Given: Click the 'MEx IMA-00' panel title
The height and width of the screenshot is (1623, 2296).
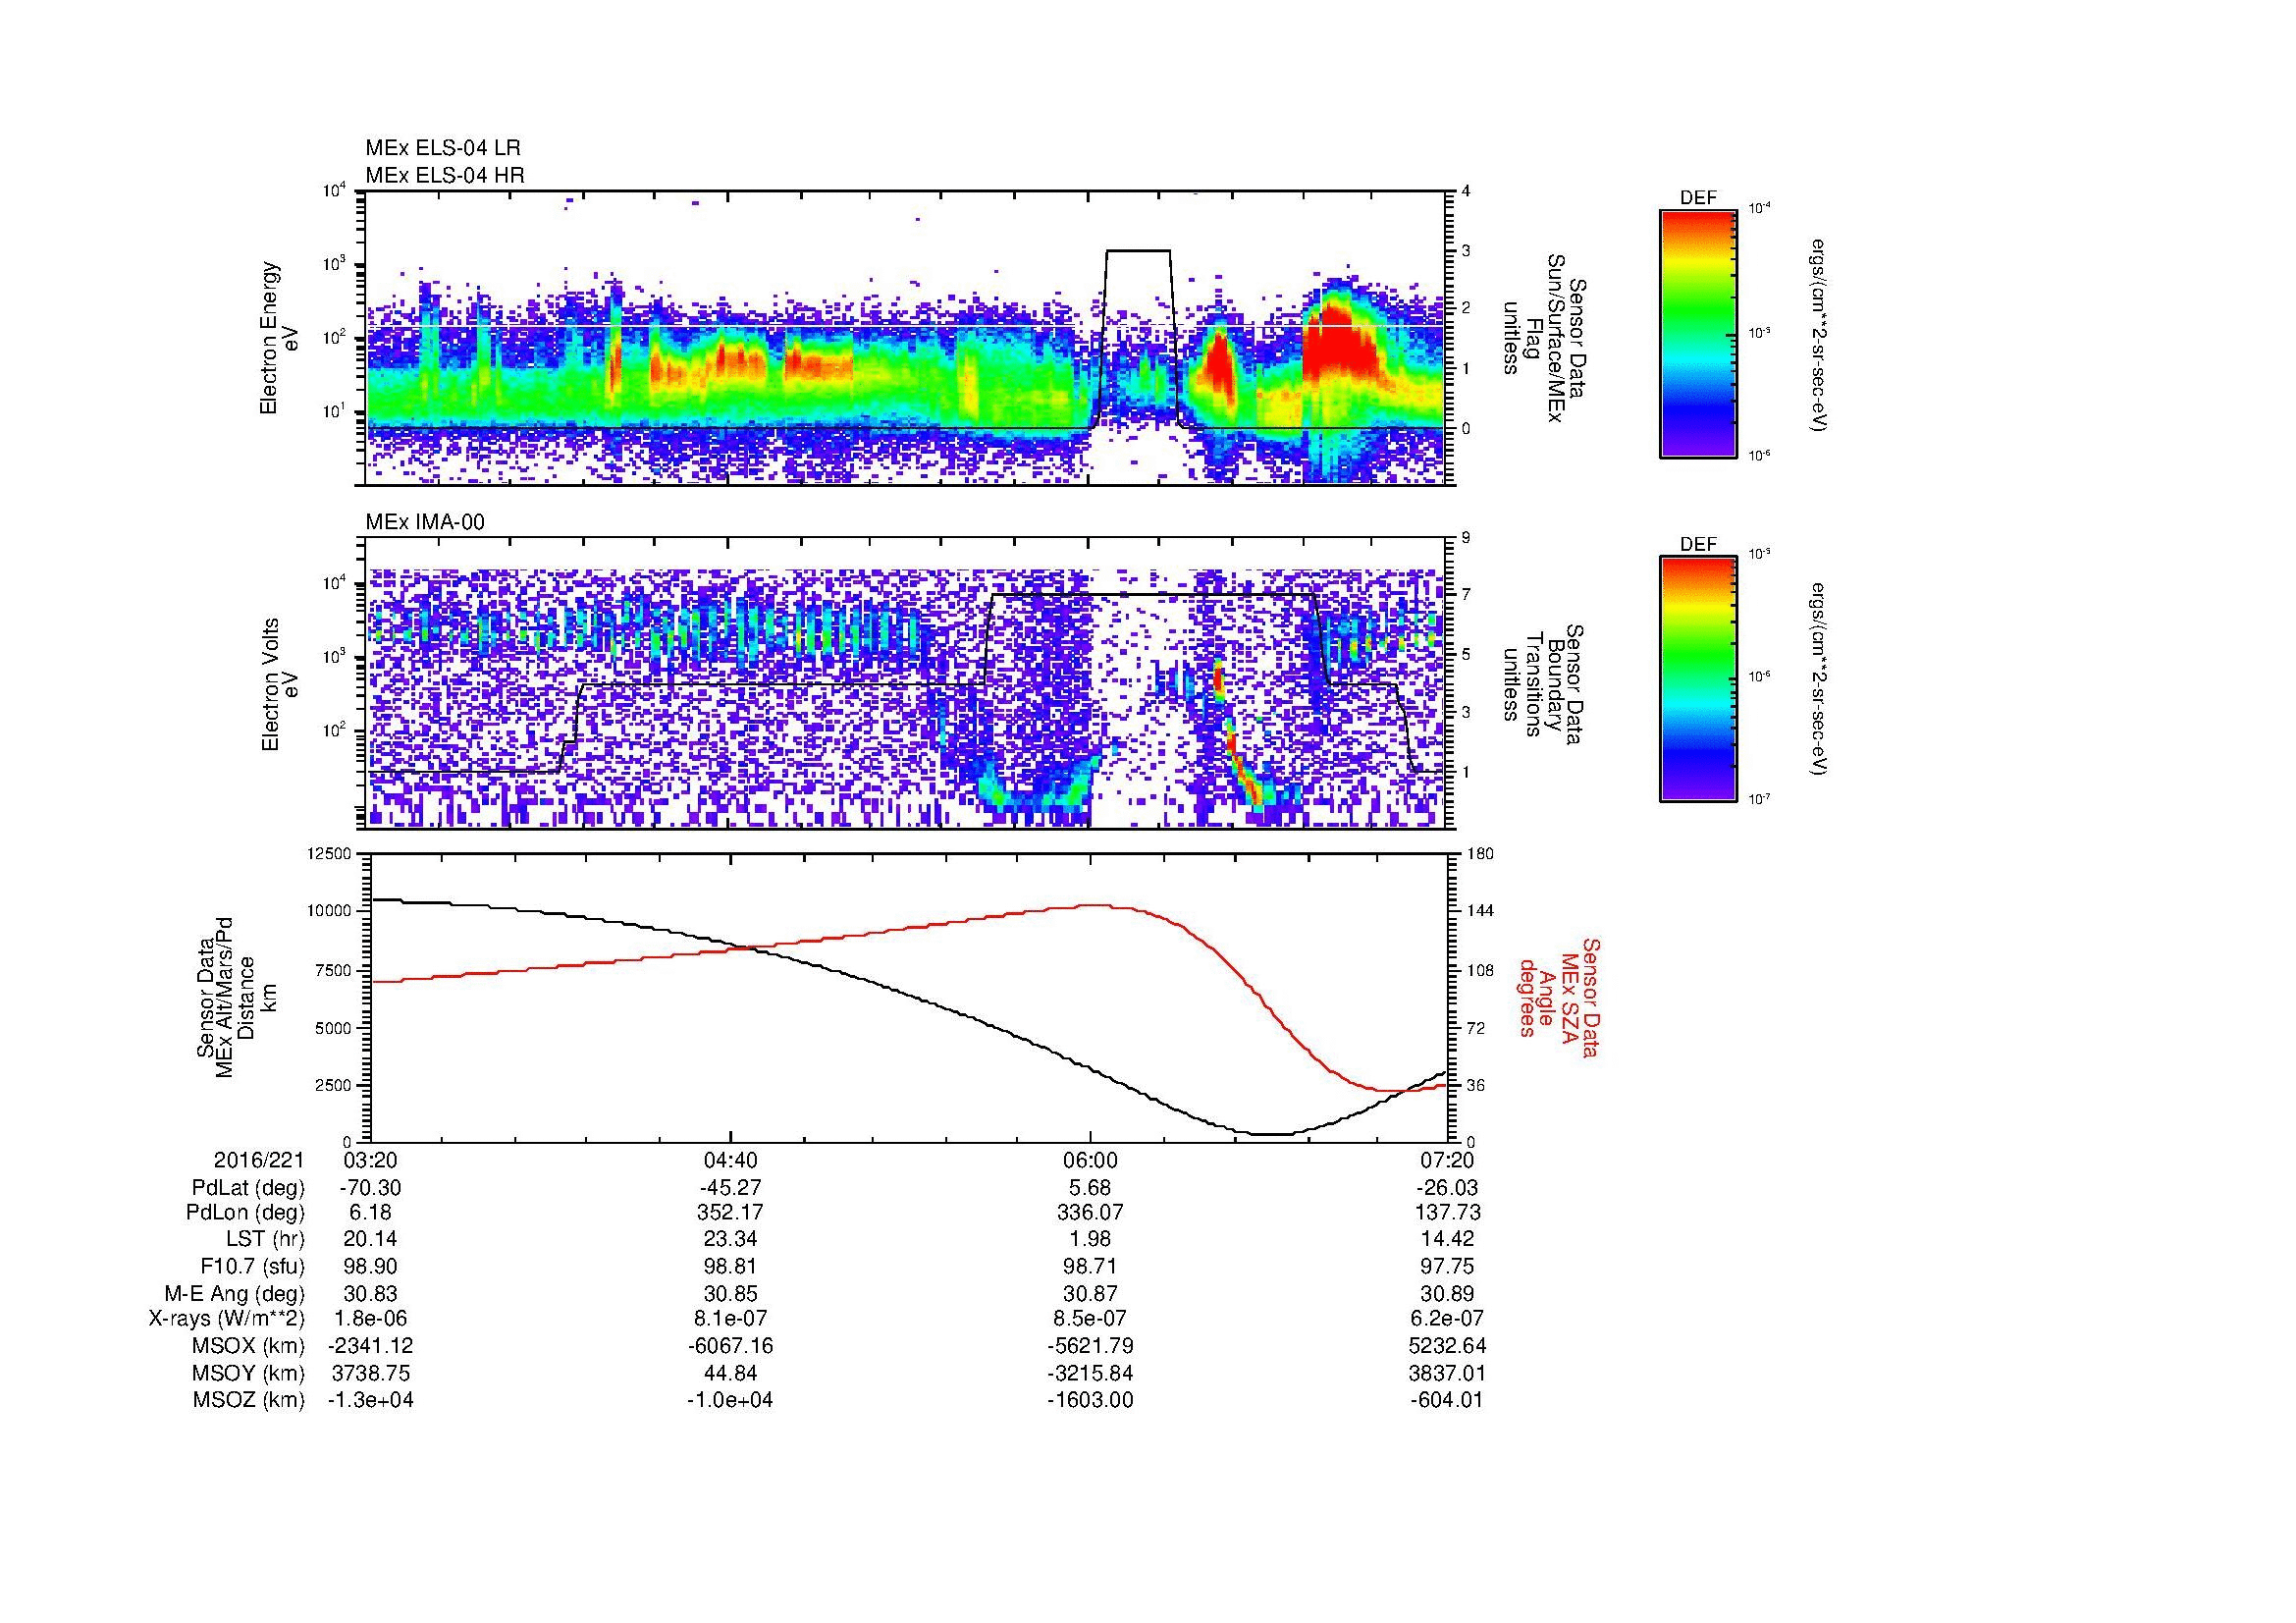Looking at the screenshot, I should click(x=425, y=522).
